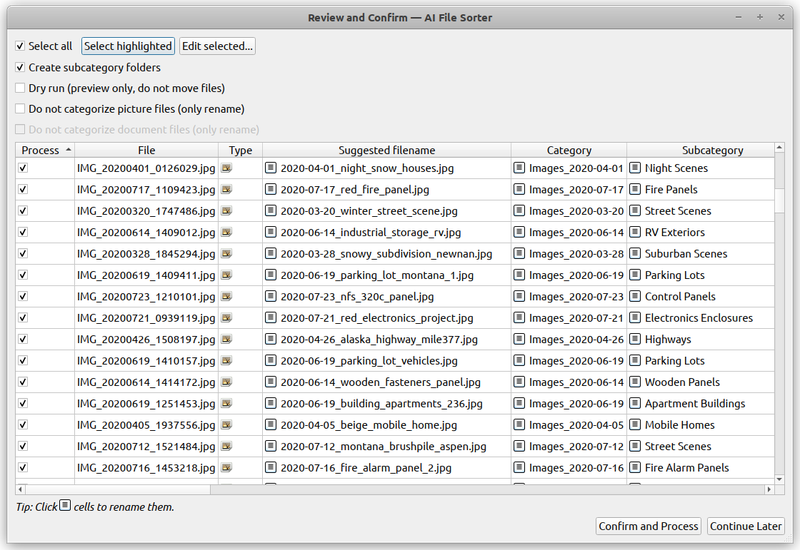Uncheck Process box for IMG_20200716_1453218.jpg
The height and width of the screenshot is (550, 800).
click(23, 467)
